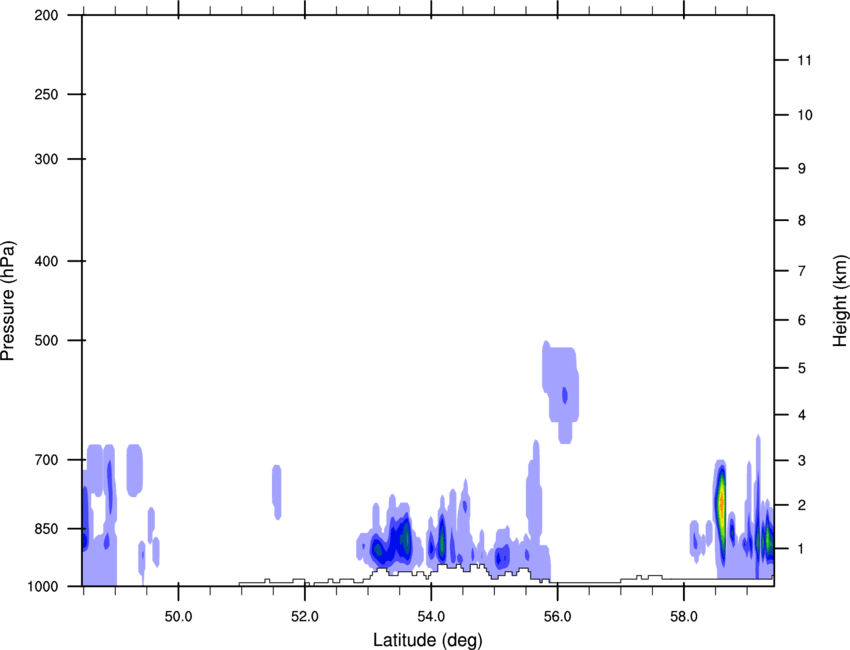Pick the 6 km height label

pos(801,320)
